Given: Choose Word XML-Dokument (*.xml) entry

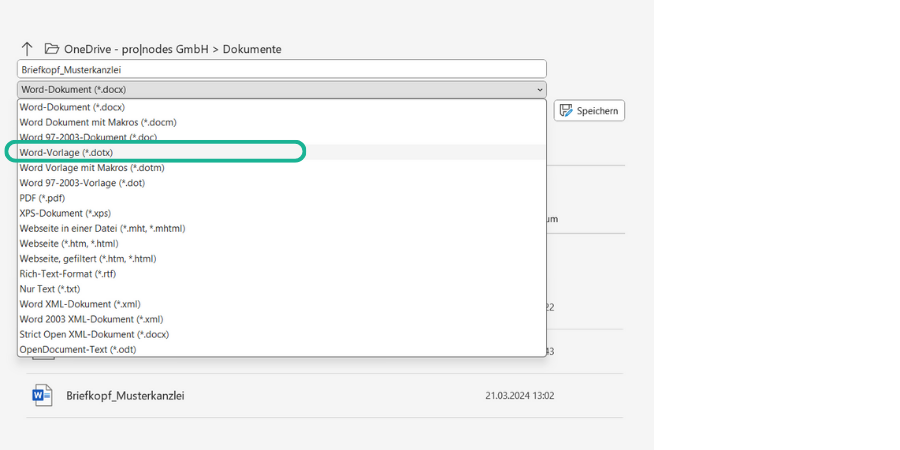Looking at the screenshot, I should (80, 304).
